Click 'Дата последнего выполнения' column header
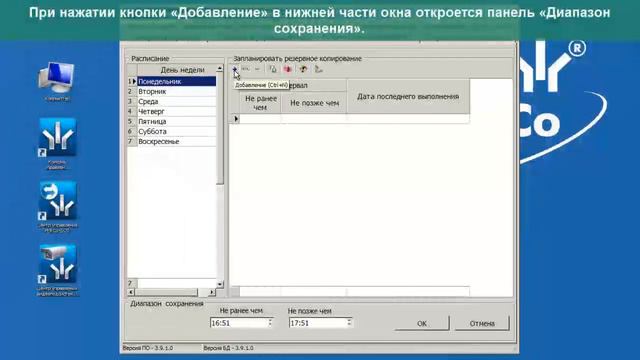 [408, 96]
